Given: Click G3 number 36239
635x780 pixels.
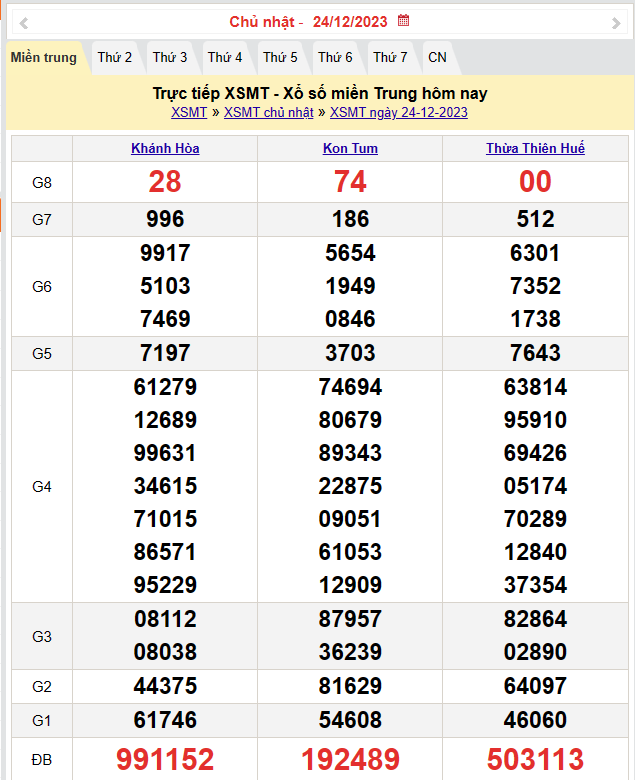Looking at the screenshot, I should pos(351,652).
